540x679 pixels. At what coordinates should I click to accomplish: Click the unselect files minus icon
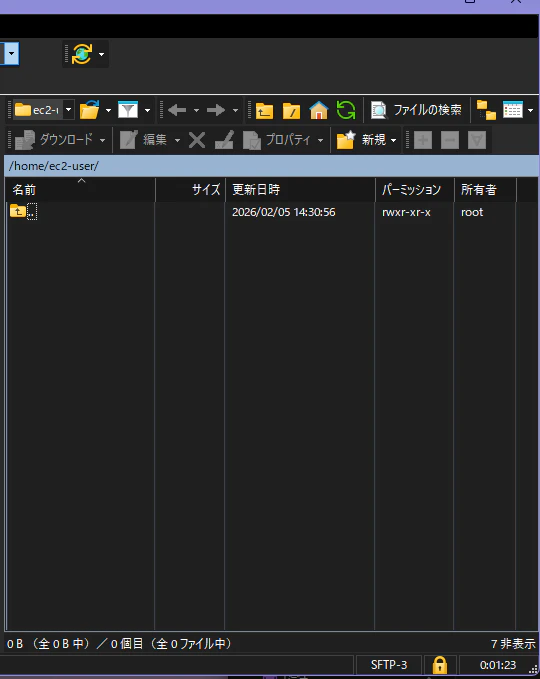[x=450, y=140]
